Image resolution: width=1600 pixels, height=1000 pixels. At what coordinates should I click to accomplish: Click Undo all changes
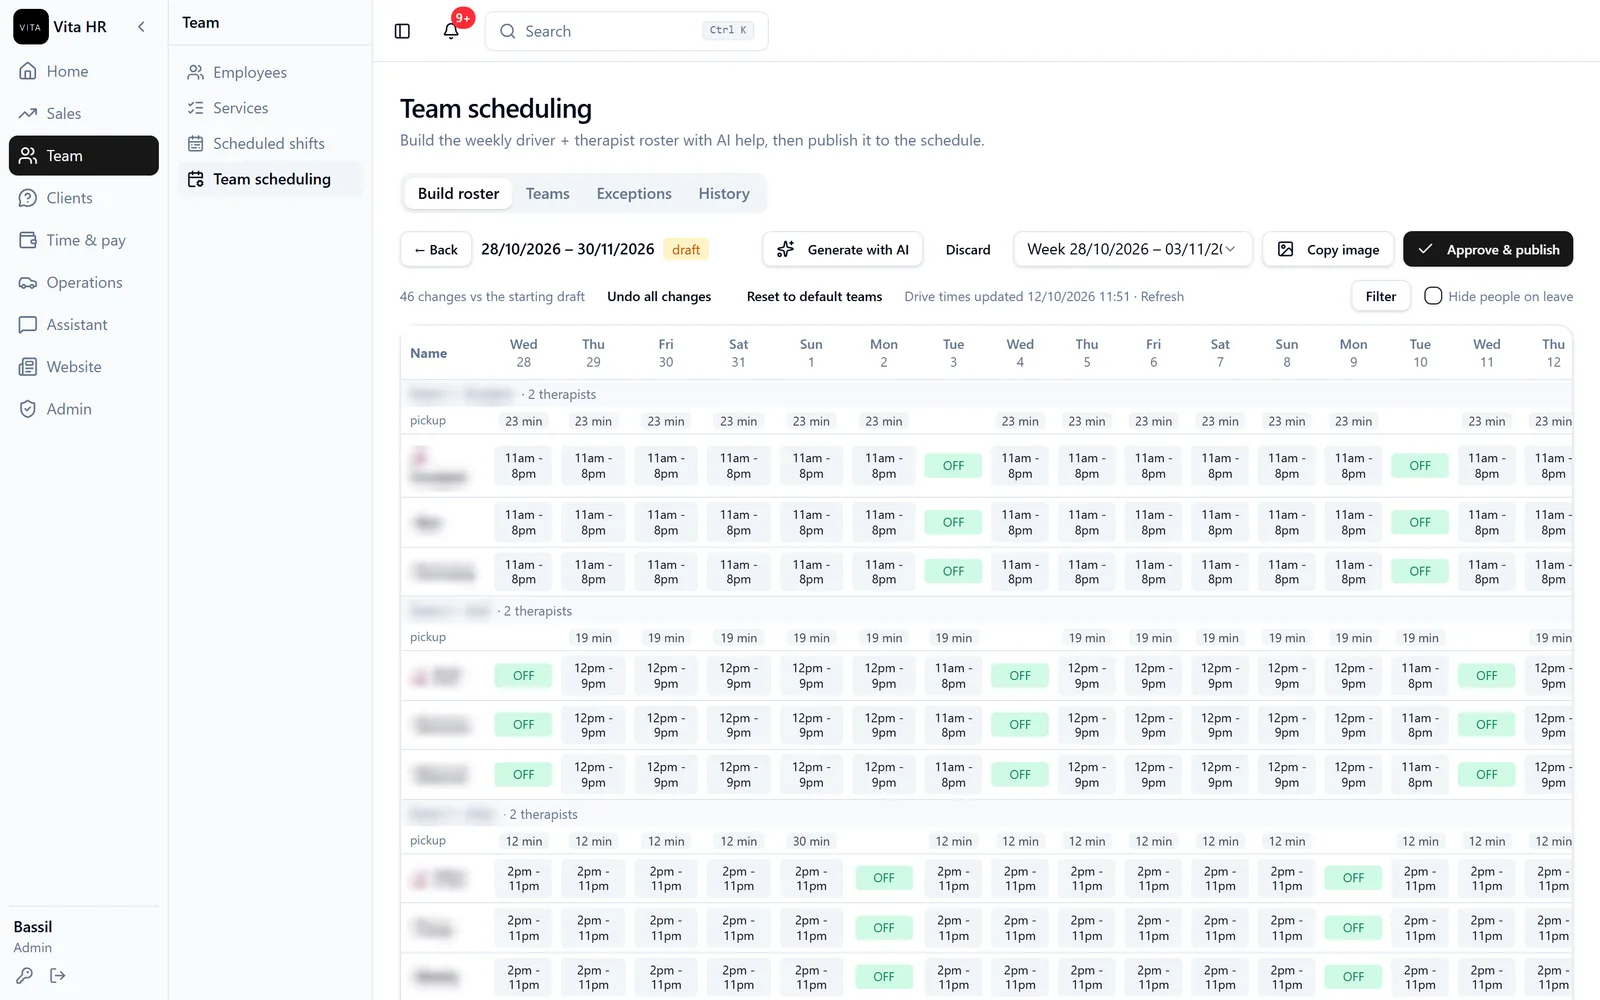[659, 297]
